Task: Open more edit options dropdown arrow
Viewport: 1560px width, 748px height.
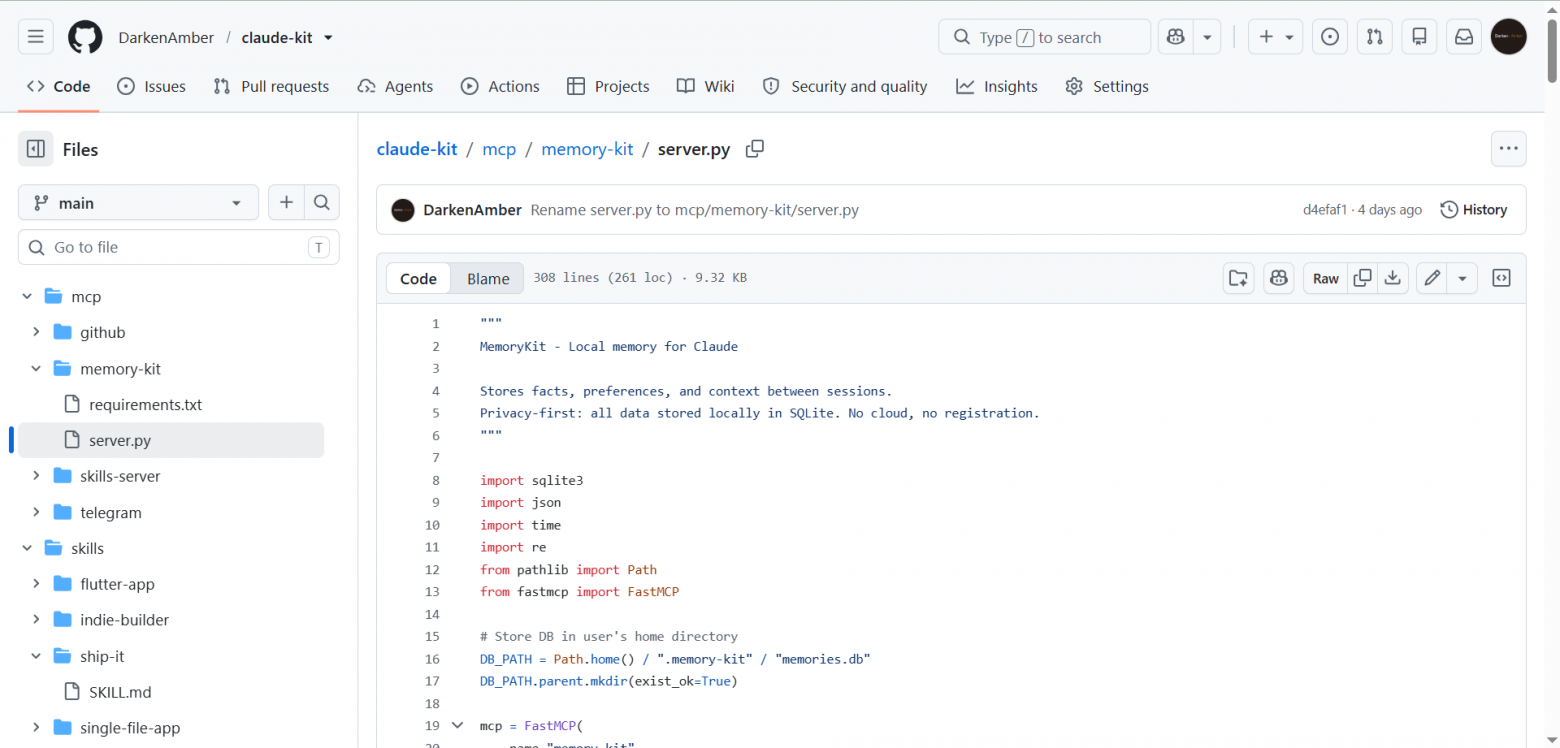Action: 1462,279
